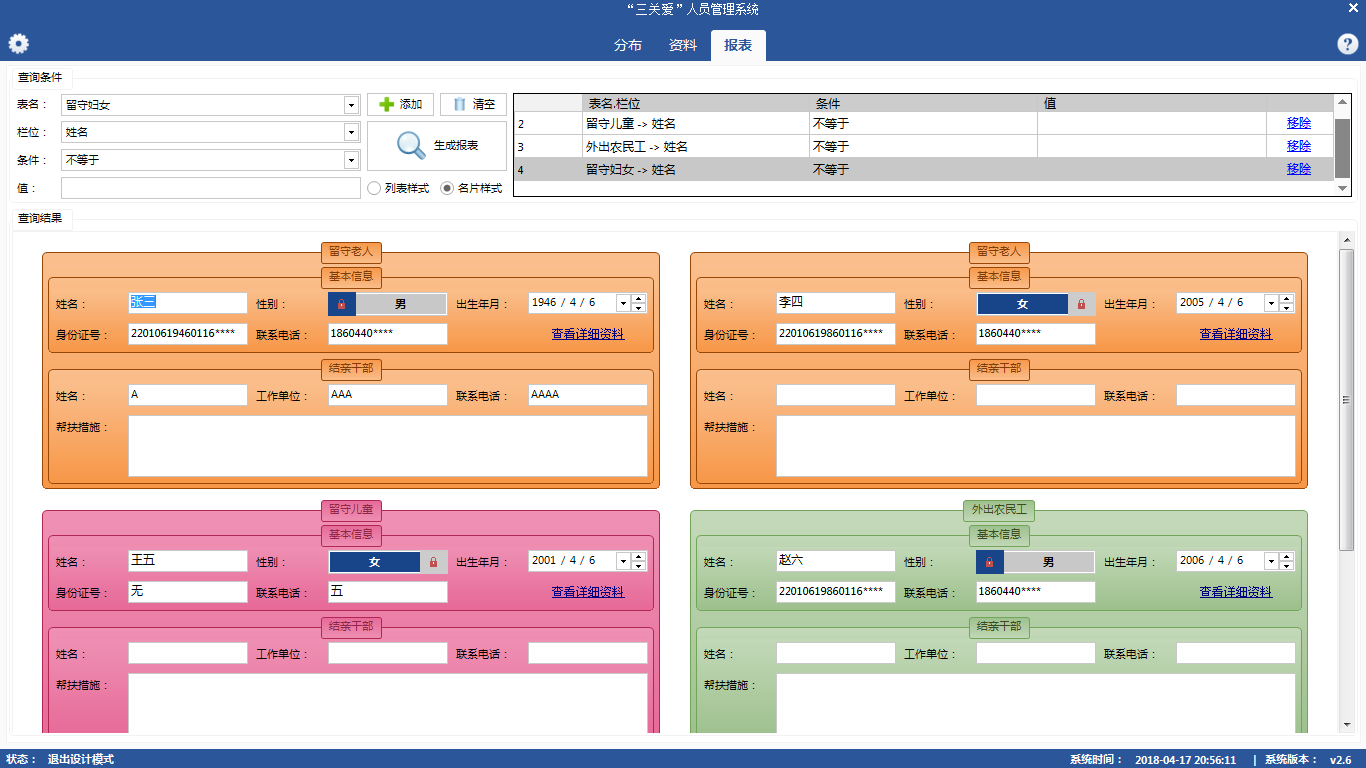
Task: Select the 报表 tab
Action: (738, 45)
